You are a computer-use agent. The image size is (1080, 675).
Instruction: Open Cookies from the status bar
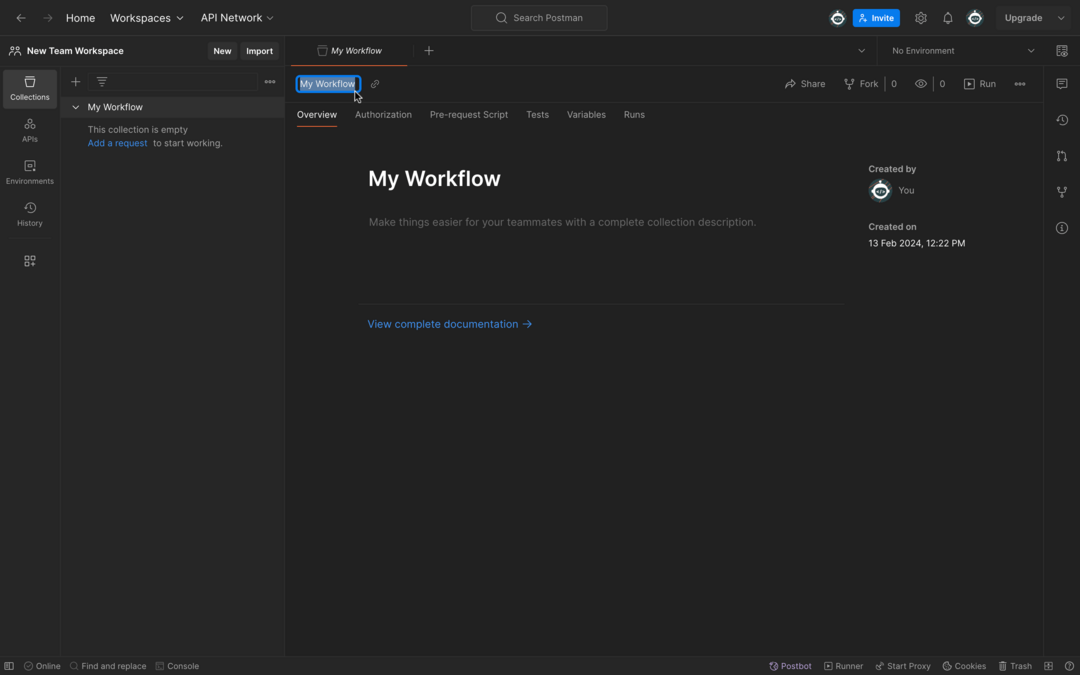964,666
